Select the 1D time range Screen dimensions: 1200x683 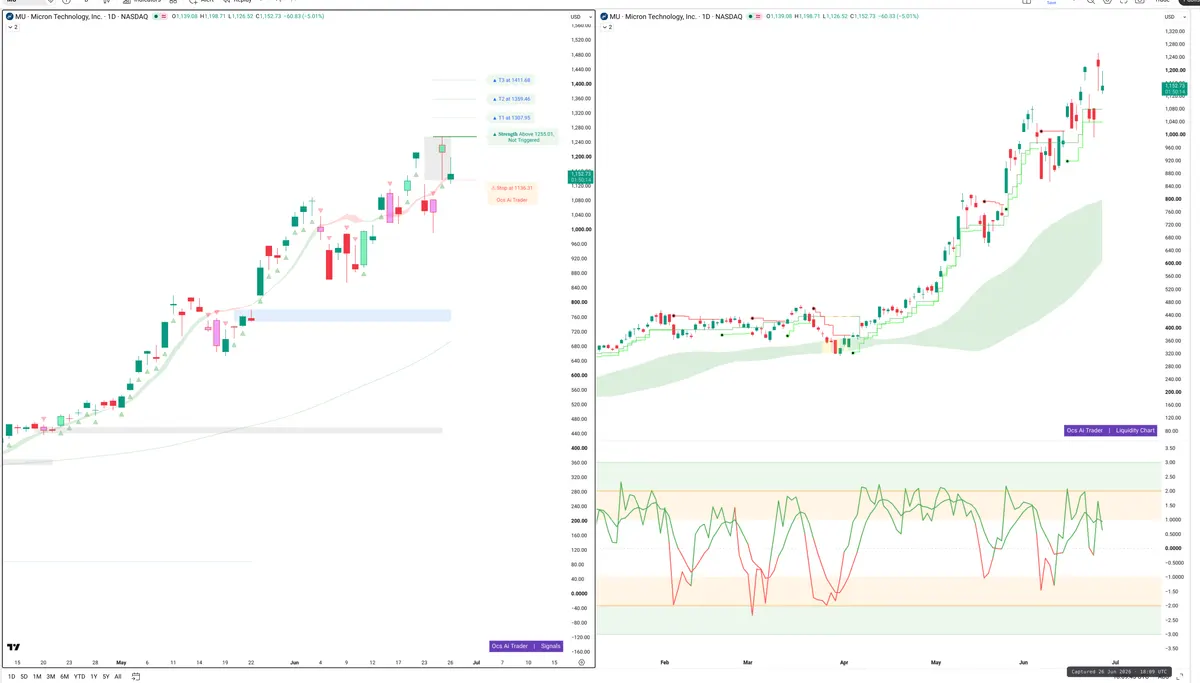tap(12, 677)
